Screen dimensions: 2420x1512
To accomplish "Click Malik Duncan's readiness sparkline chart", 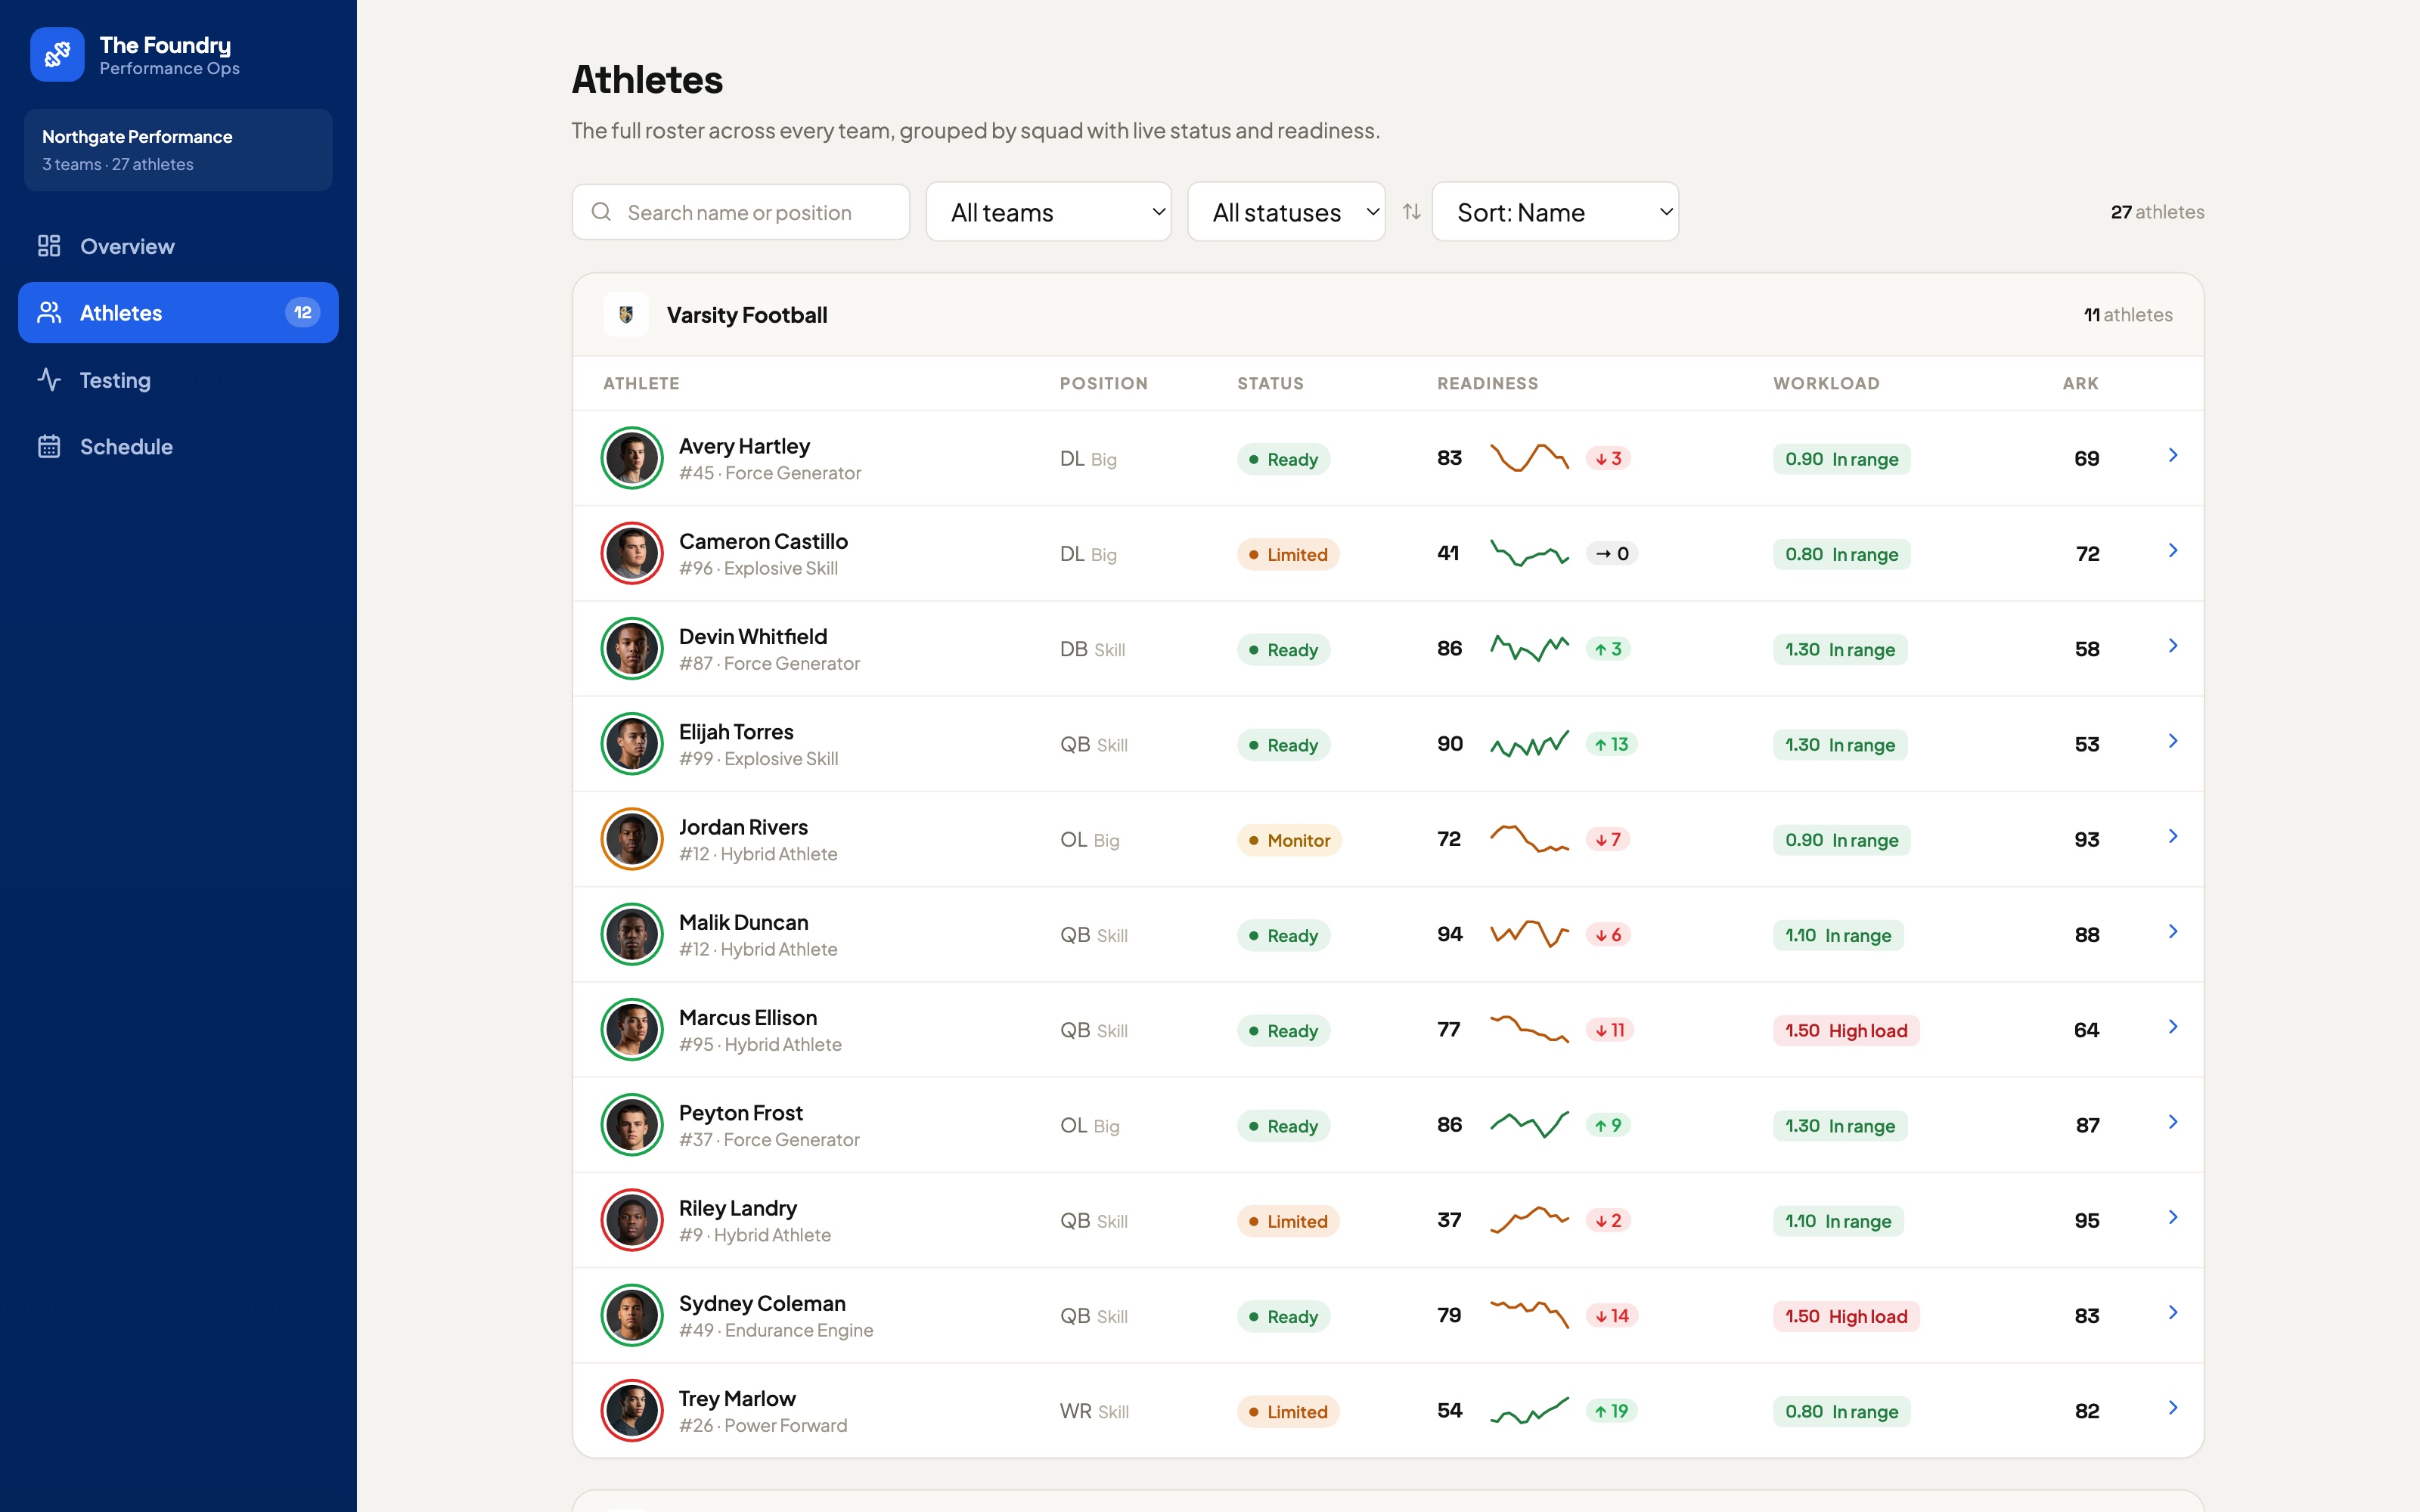I will (1529, 934).
